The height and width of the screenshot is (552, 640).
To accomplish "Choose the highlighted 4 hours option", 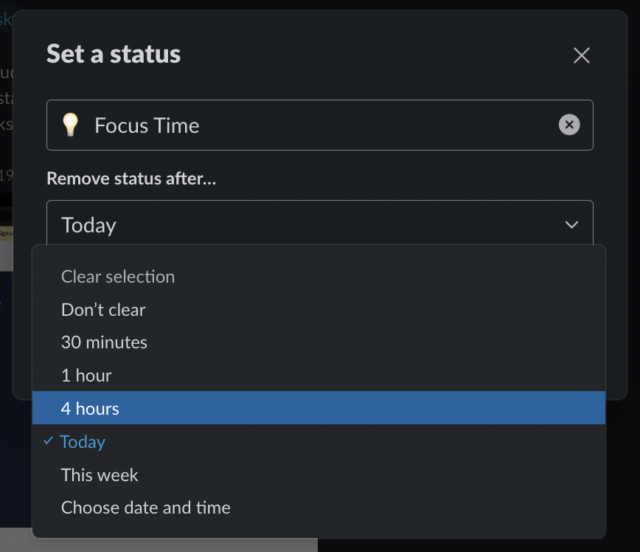I will point(90,408).
